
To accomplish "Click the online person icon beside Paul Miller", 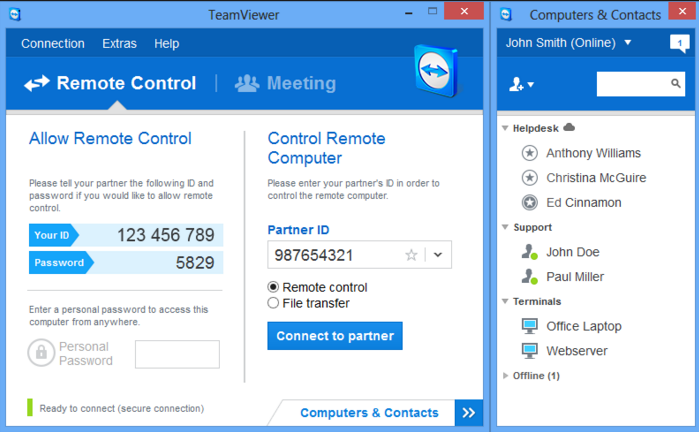I will click(530, 276).
